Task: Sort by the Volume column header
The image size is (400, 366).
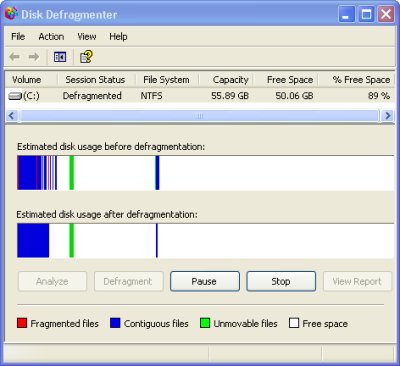Action: pyautogui.click(x=31, y=80)
